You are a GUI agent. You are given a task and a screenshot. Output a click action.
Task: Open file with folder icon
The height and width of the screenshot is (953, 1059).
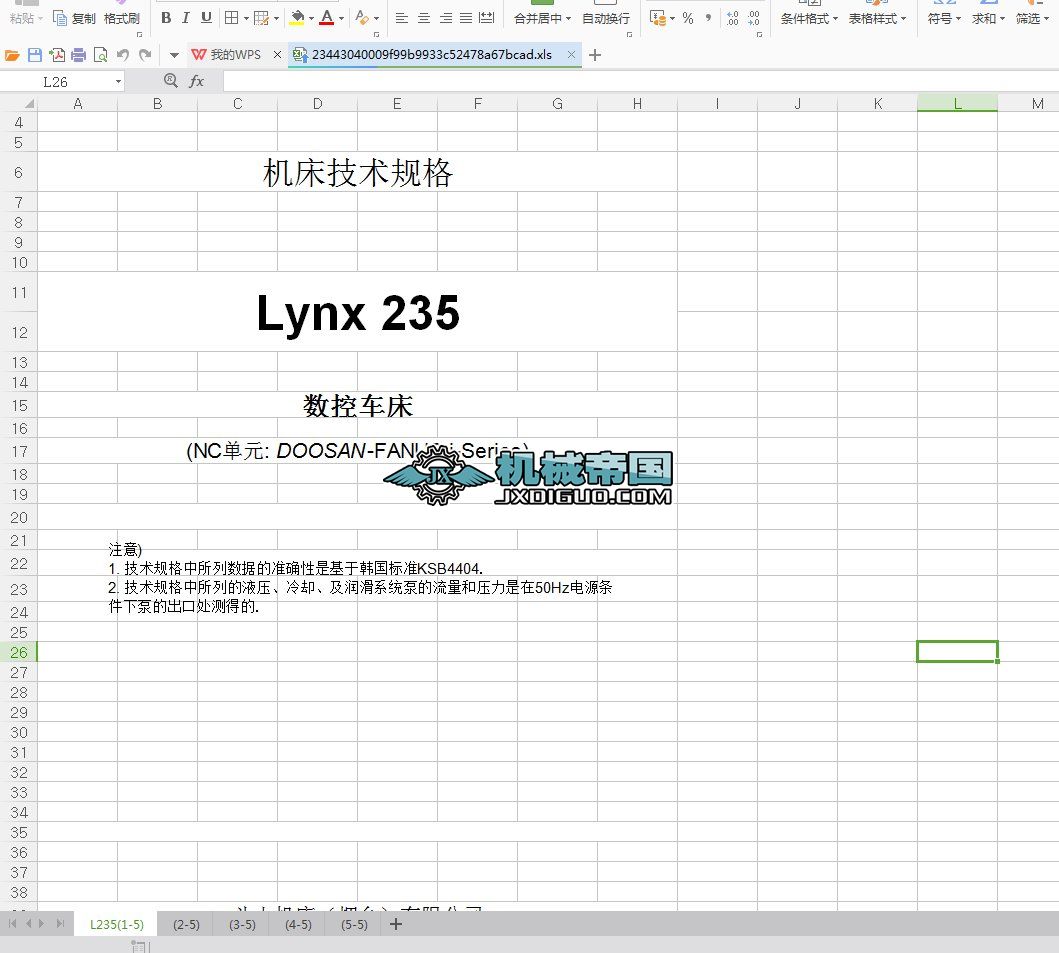click(x=12, y=55)
